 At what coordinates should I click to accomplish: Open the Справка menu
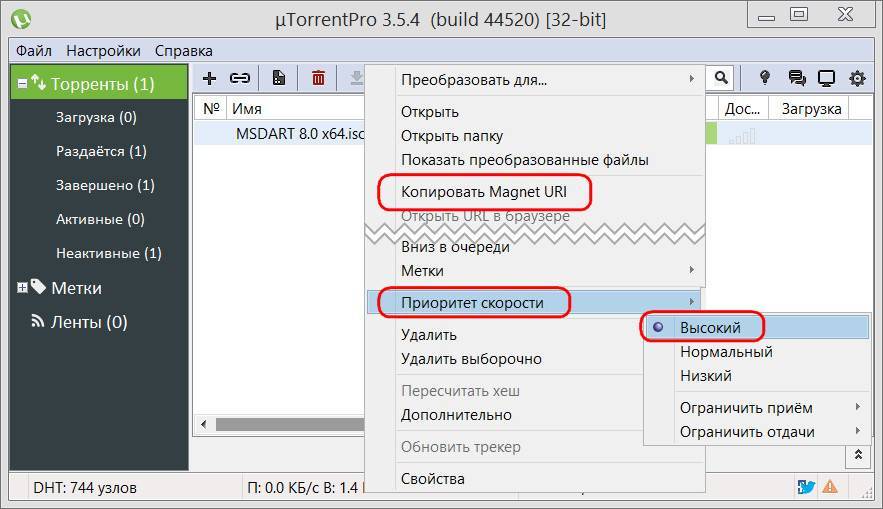click(x=184, y=51)
